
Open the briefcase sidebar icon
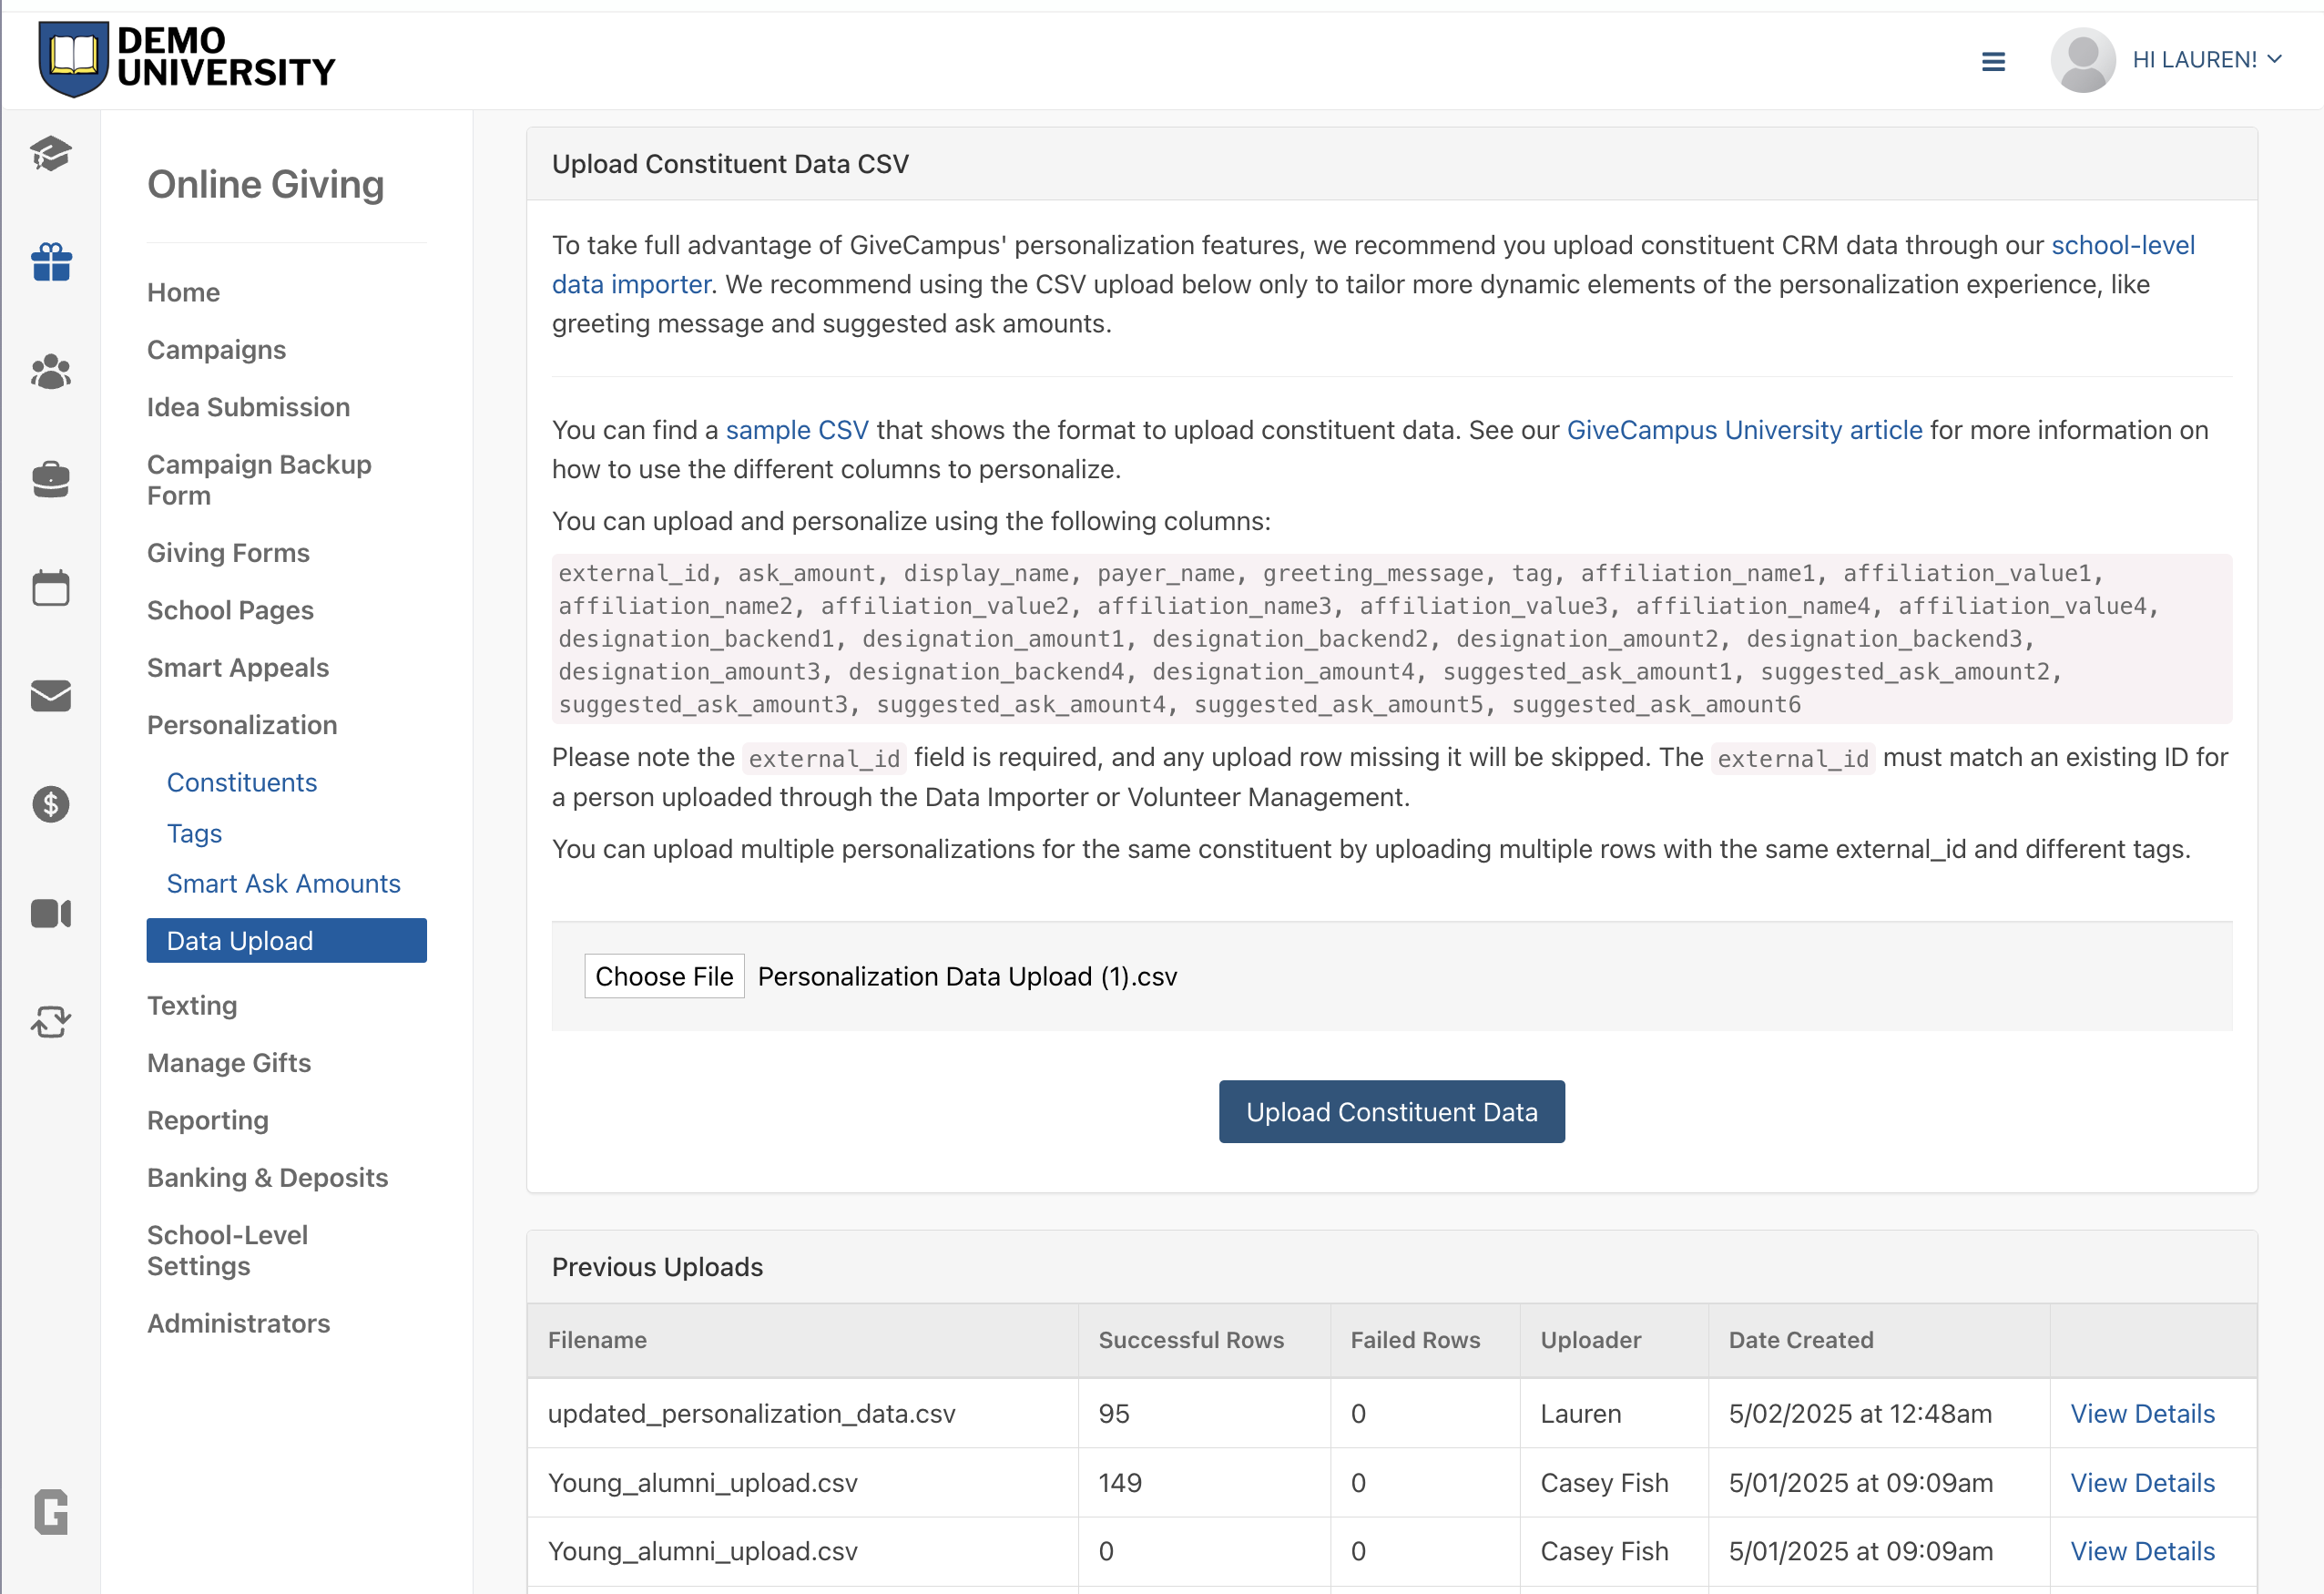pos(51,479)
